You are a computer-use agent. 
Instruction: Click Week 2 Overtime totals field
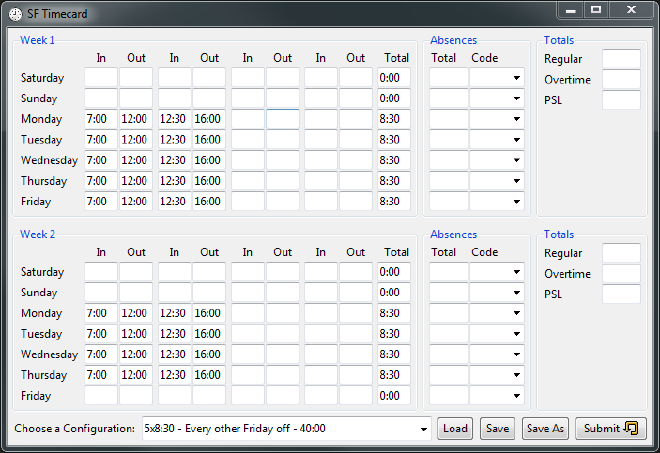(621, 273)
